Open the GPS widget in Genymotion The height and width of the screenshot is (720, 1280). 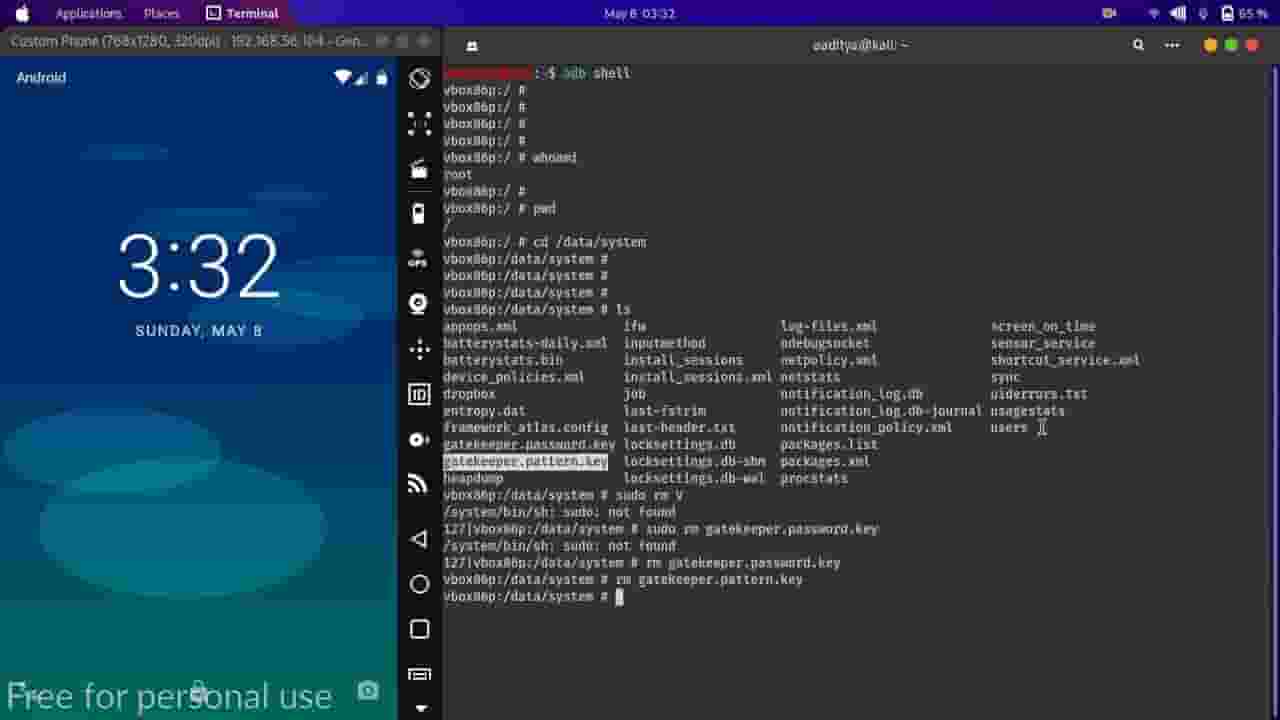pyautogui.click(x=419, y=258)
